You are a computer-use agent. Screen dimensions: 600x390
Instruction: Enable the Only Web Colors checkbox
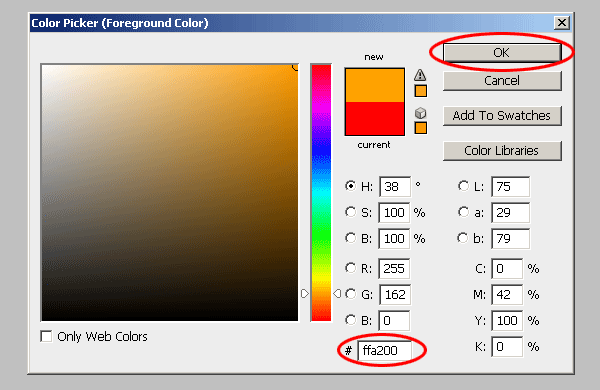(x=46, y=336)
